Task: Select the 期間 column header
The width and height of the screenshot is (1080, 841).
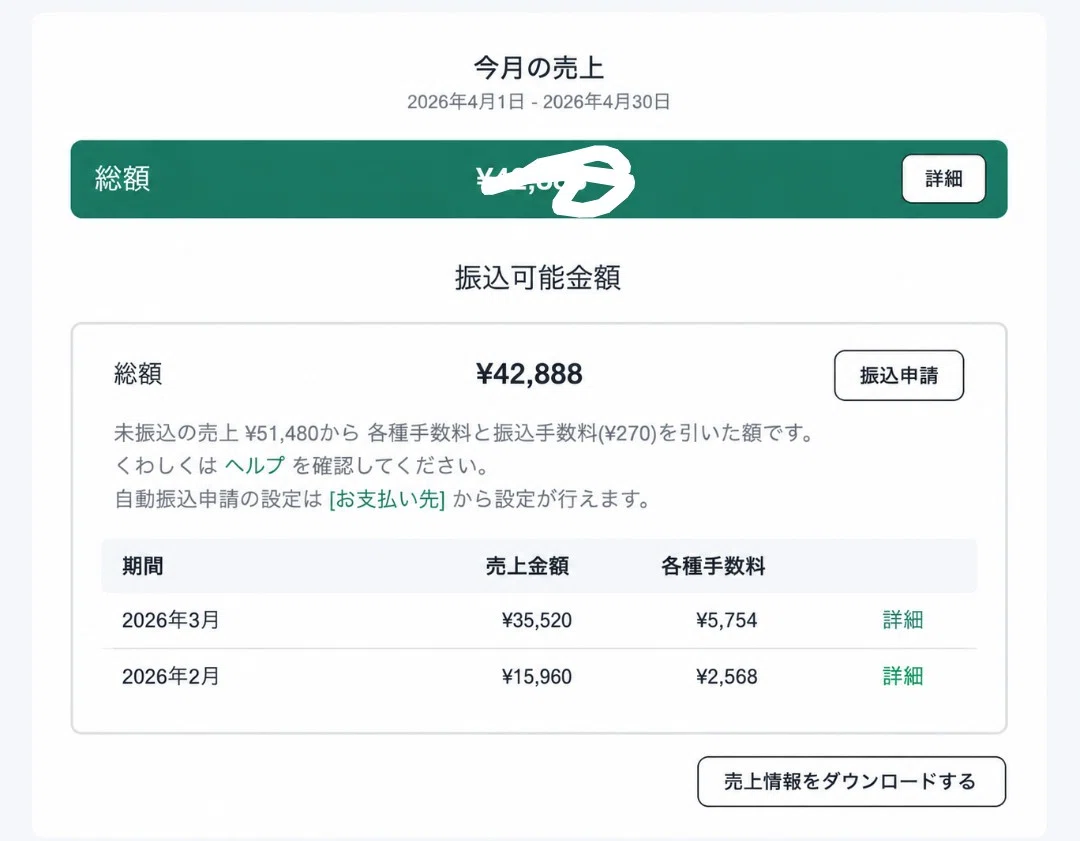Action: tap(143, 566)
